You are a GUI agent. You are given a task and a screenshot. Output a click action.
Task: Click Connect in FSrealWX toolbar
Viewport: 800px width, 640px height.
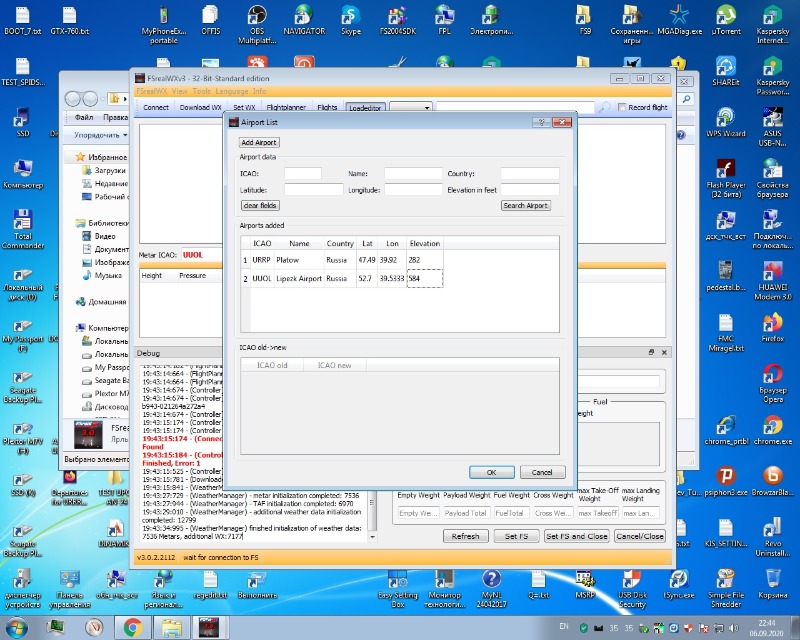[156, 107]
